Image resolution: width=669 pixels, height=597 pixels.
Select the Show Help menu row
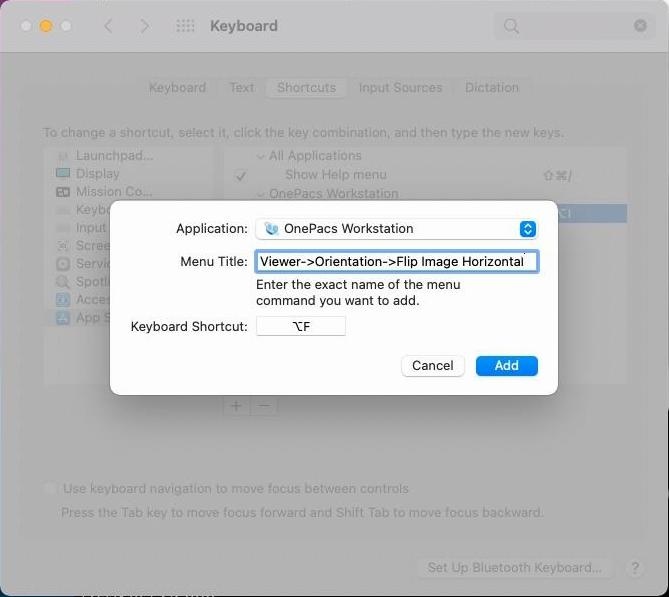click(x=425, y=175)
